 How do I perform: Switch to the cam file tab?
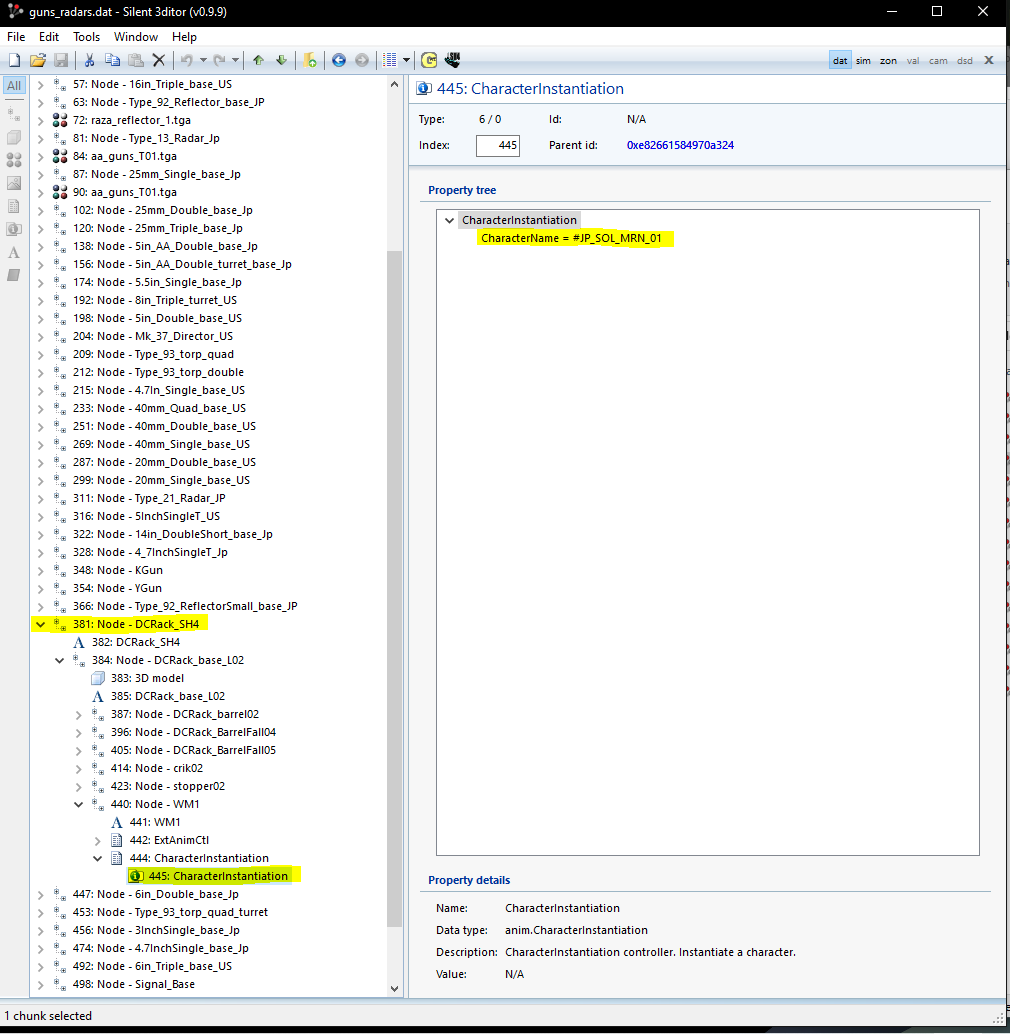coord(938,61)
